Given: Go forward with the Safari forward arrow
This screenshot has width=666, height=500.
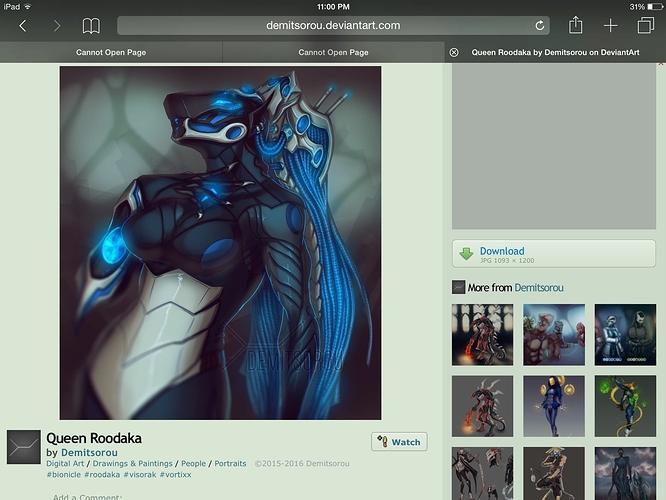Looking at the screenshot, I should point(56,26).
